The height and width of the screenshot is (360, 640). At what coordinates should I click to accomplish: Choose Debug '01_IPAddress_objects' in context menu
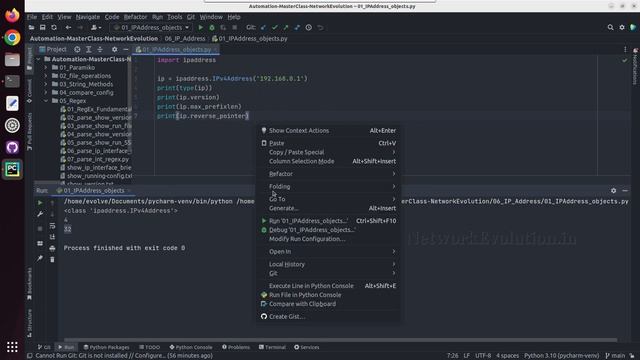[x=328, y=230]
